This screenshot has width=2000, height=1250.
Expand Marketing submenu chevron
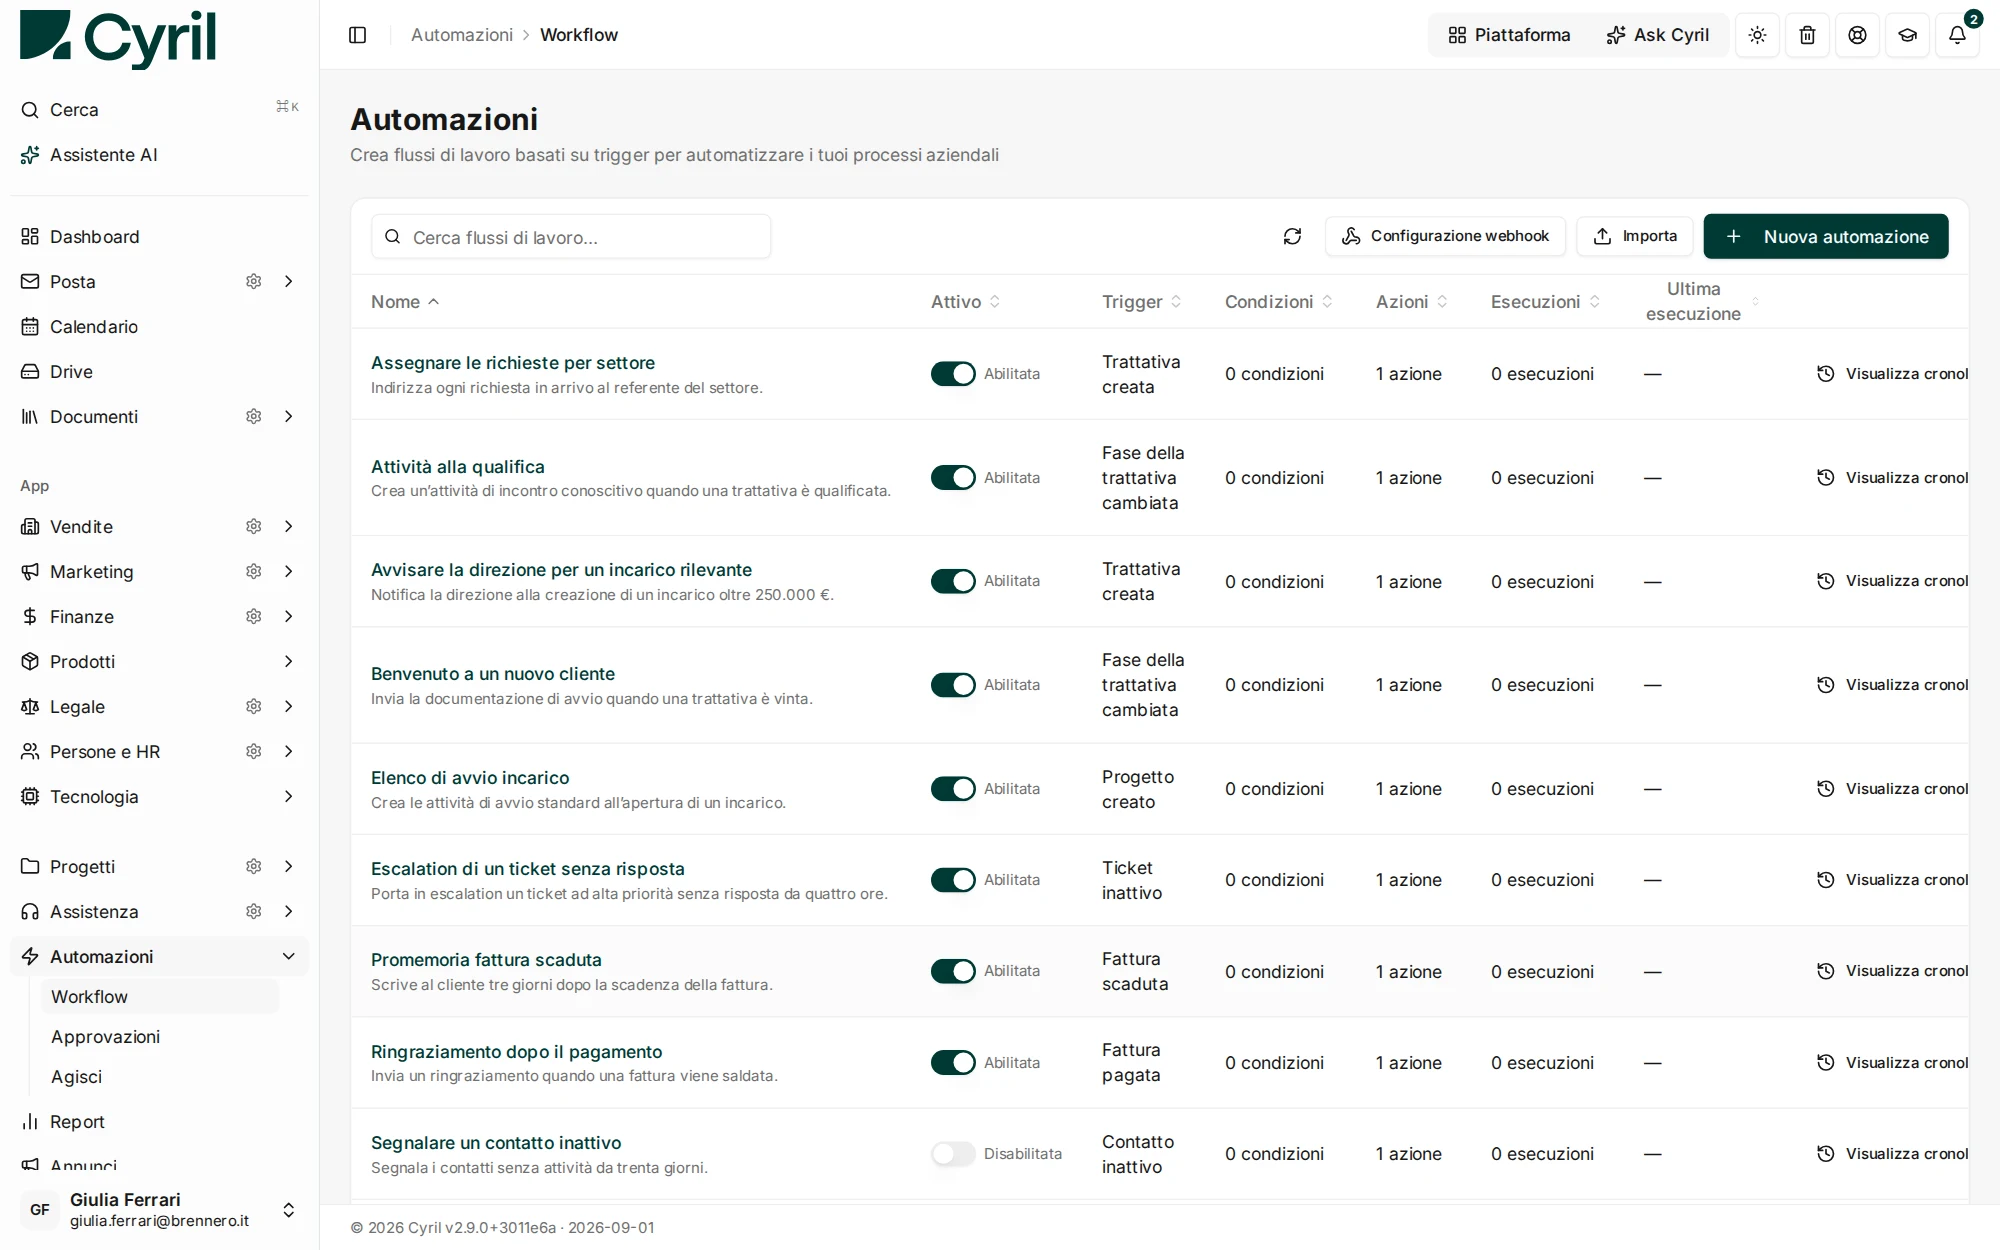click(289, 571)
